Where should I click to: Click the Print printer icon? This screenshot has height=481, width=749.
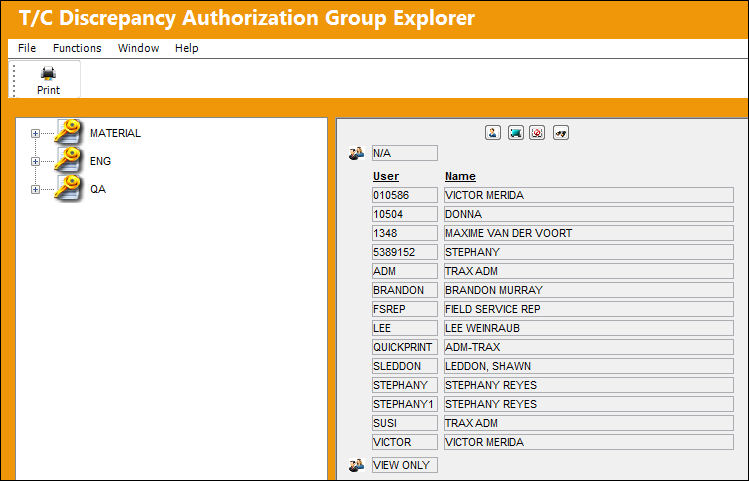click(x=48, y=74)
